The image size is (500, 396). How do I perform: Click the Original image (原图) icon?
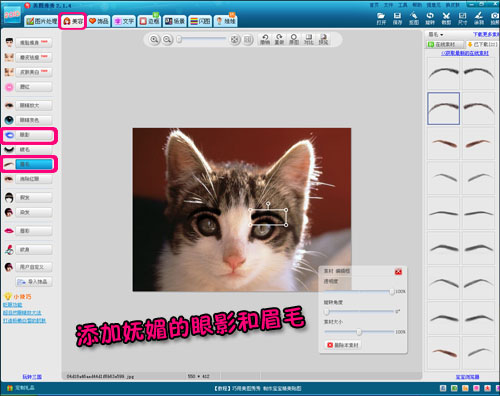[x=294, y=39]
